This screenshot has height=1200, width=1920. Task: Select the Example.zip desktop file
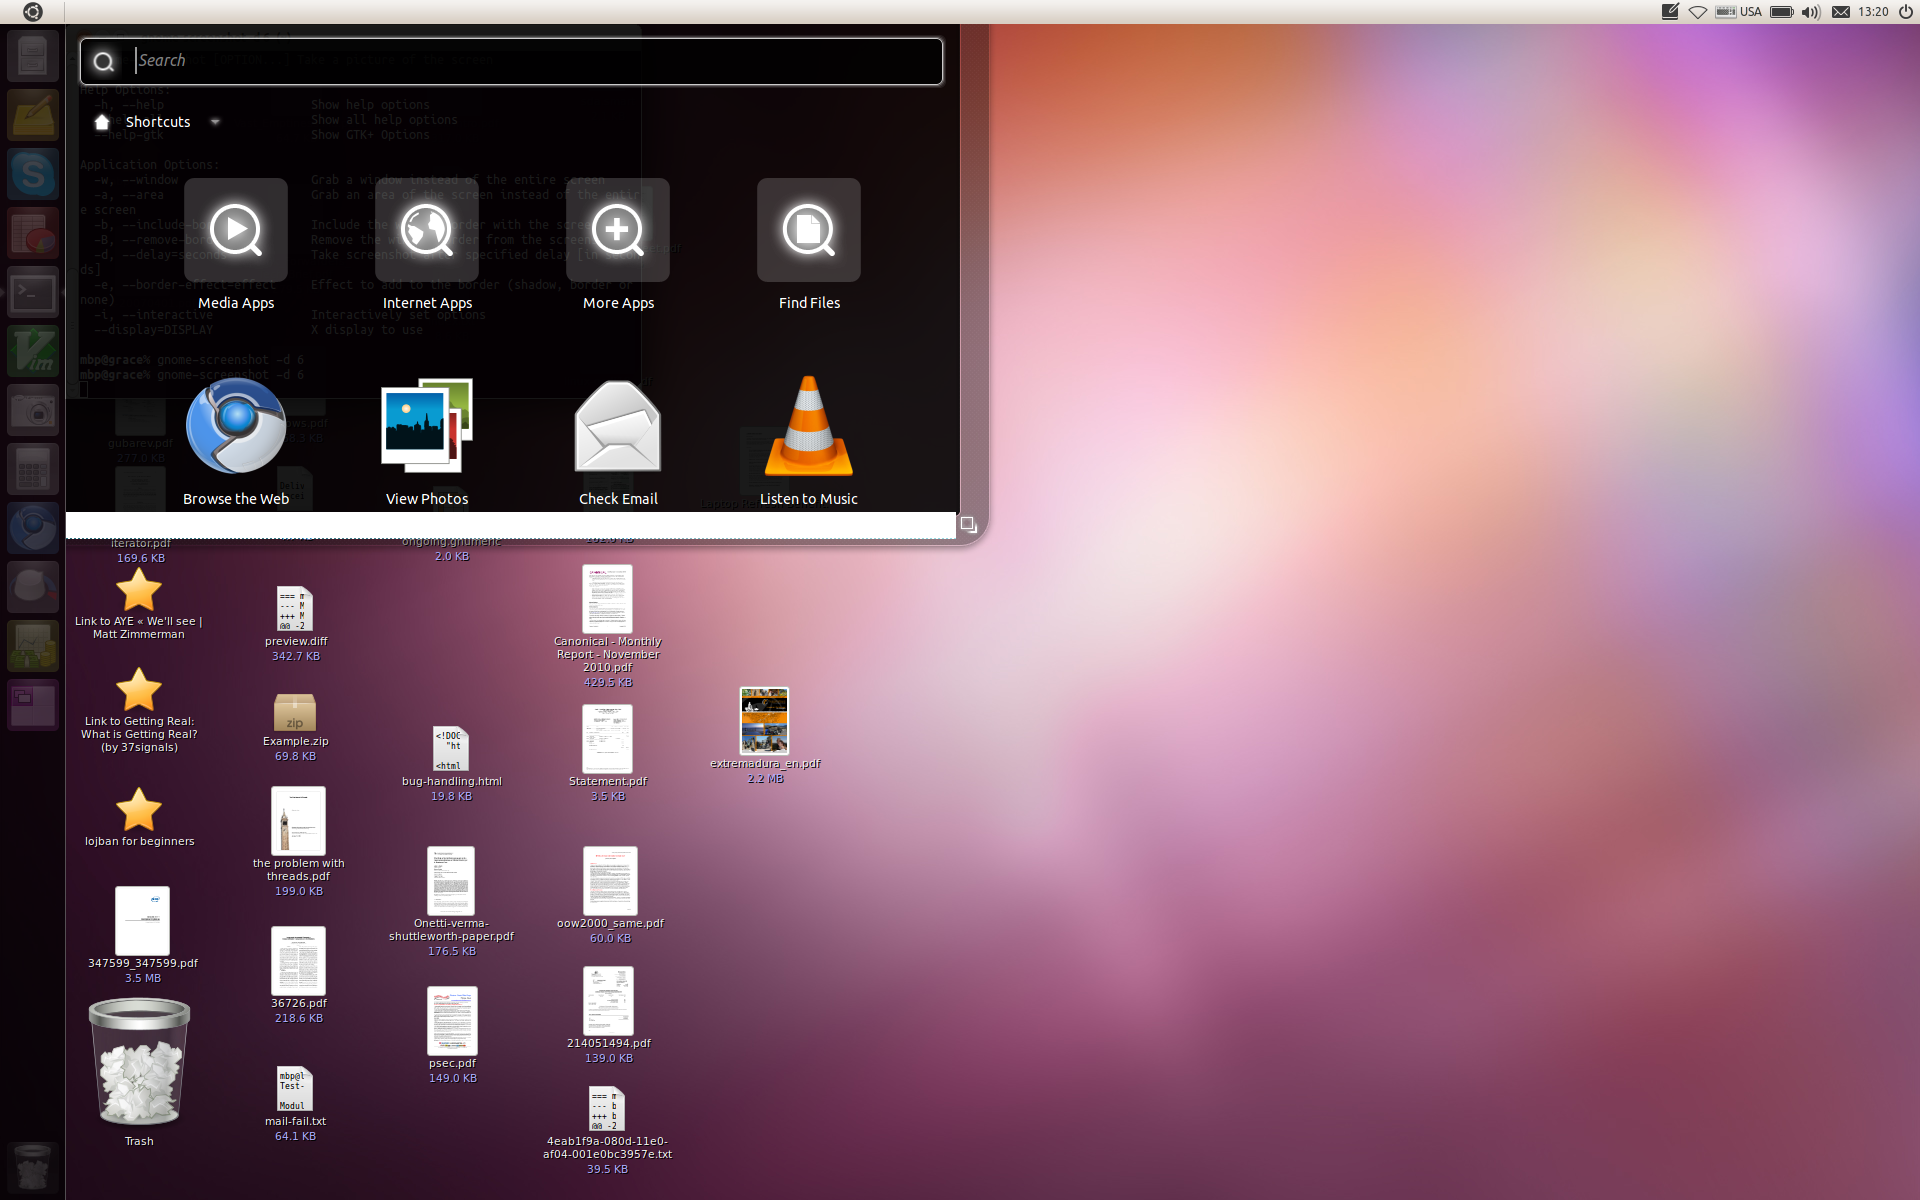pos(295,714)
